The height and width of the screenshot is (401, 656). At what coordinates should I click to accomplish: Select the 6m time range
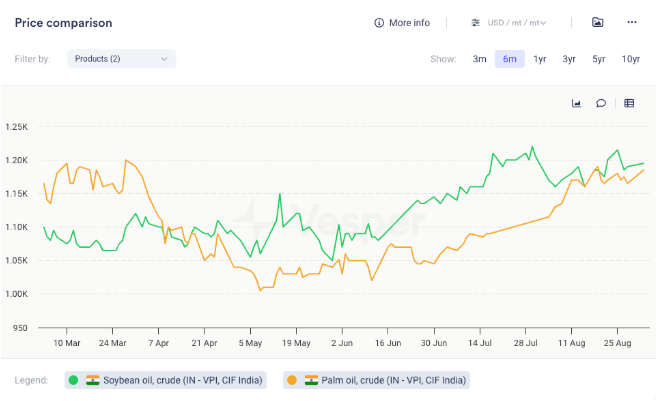click(509, 59)
